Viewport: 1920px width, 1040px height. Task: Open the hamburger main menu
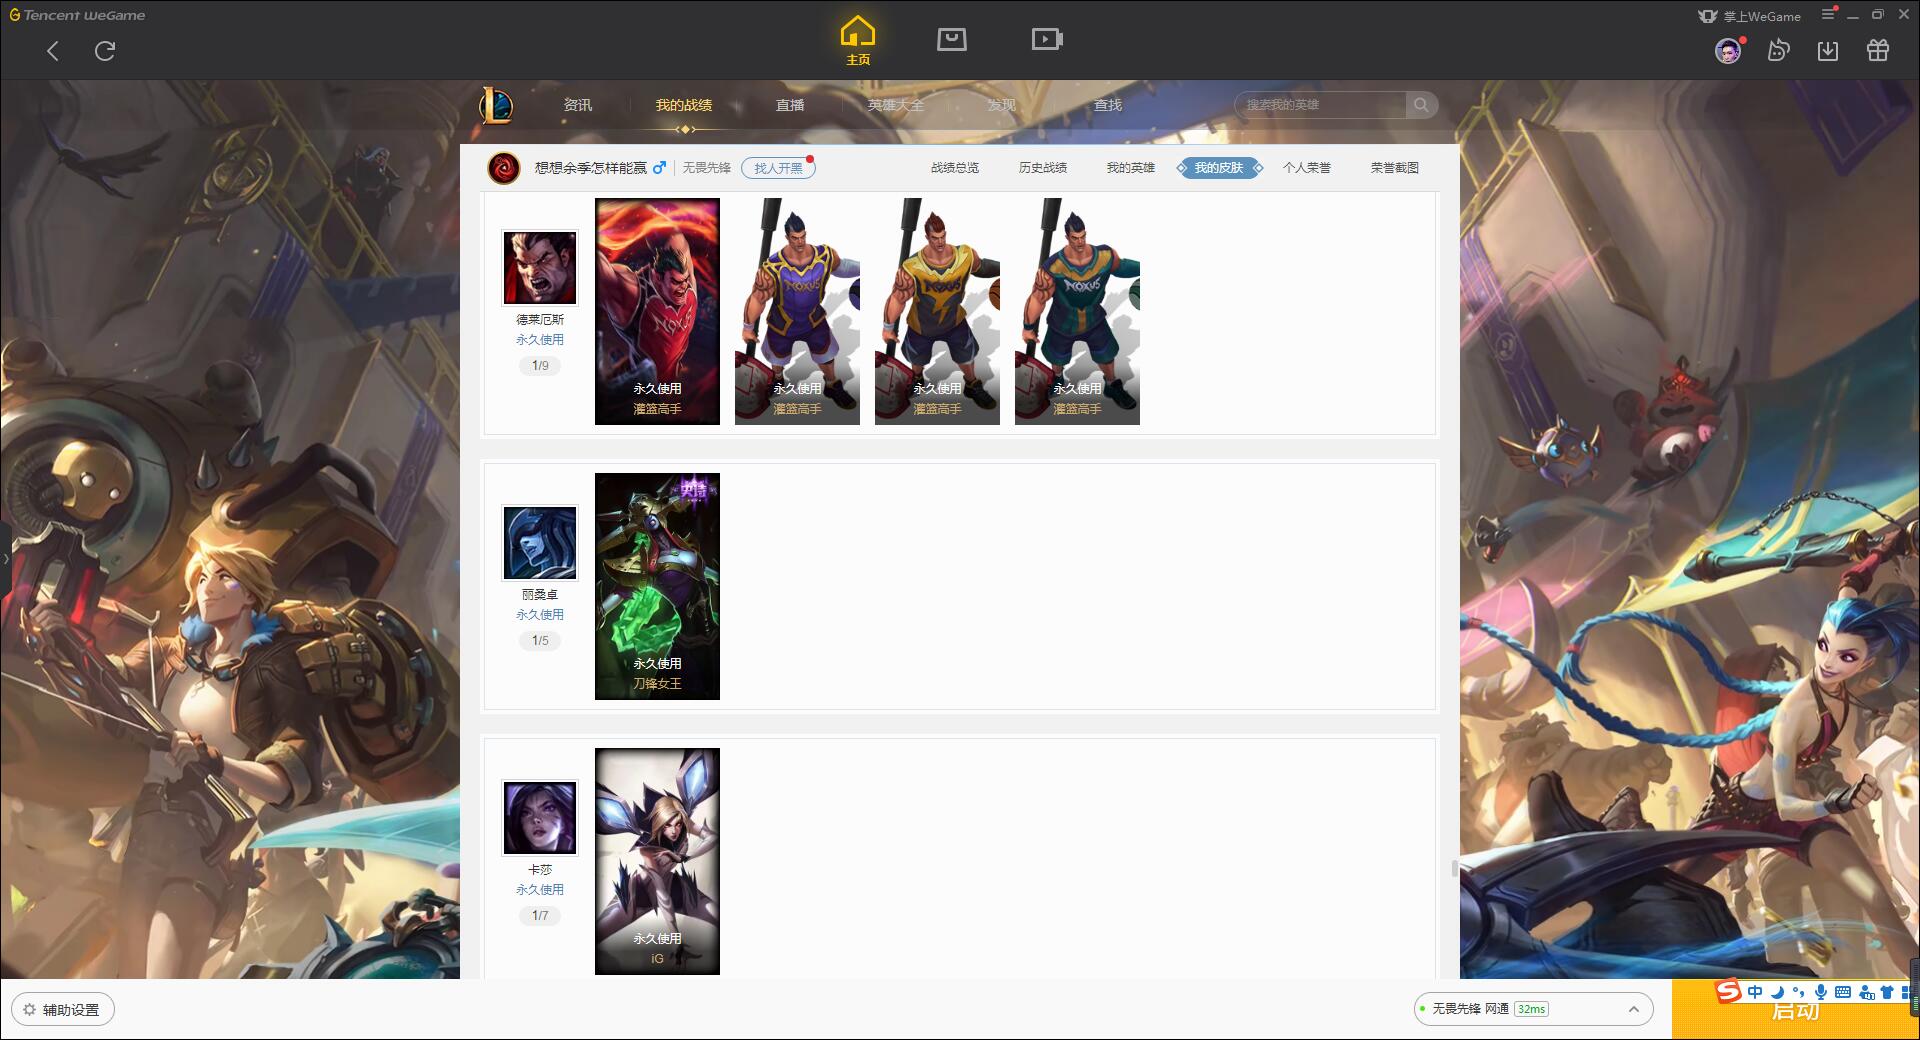[x=1828, y=14]
